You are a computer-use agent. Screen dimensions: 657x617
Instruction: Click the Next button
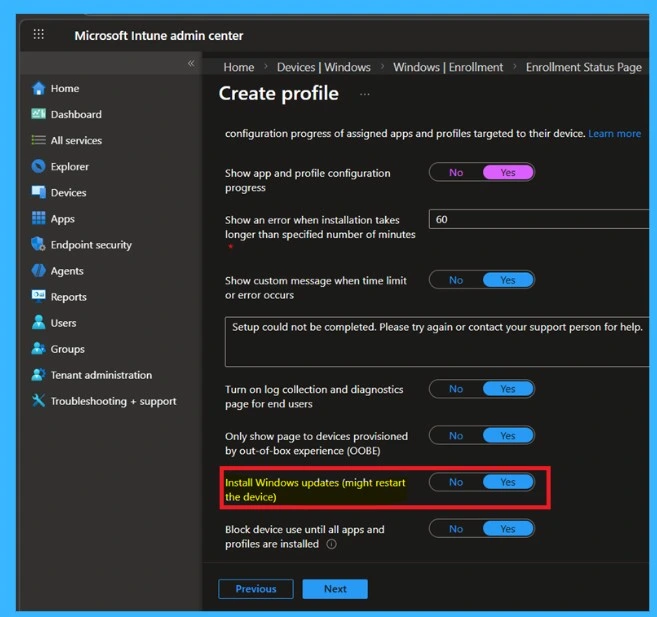click(335, 589)
